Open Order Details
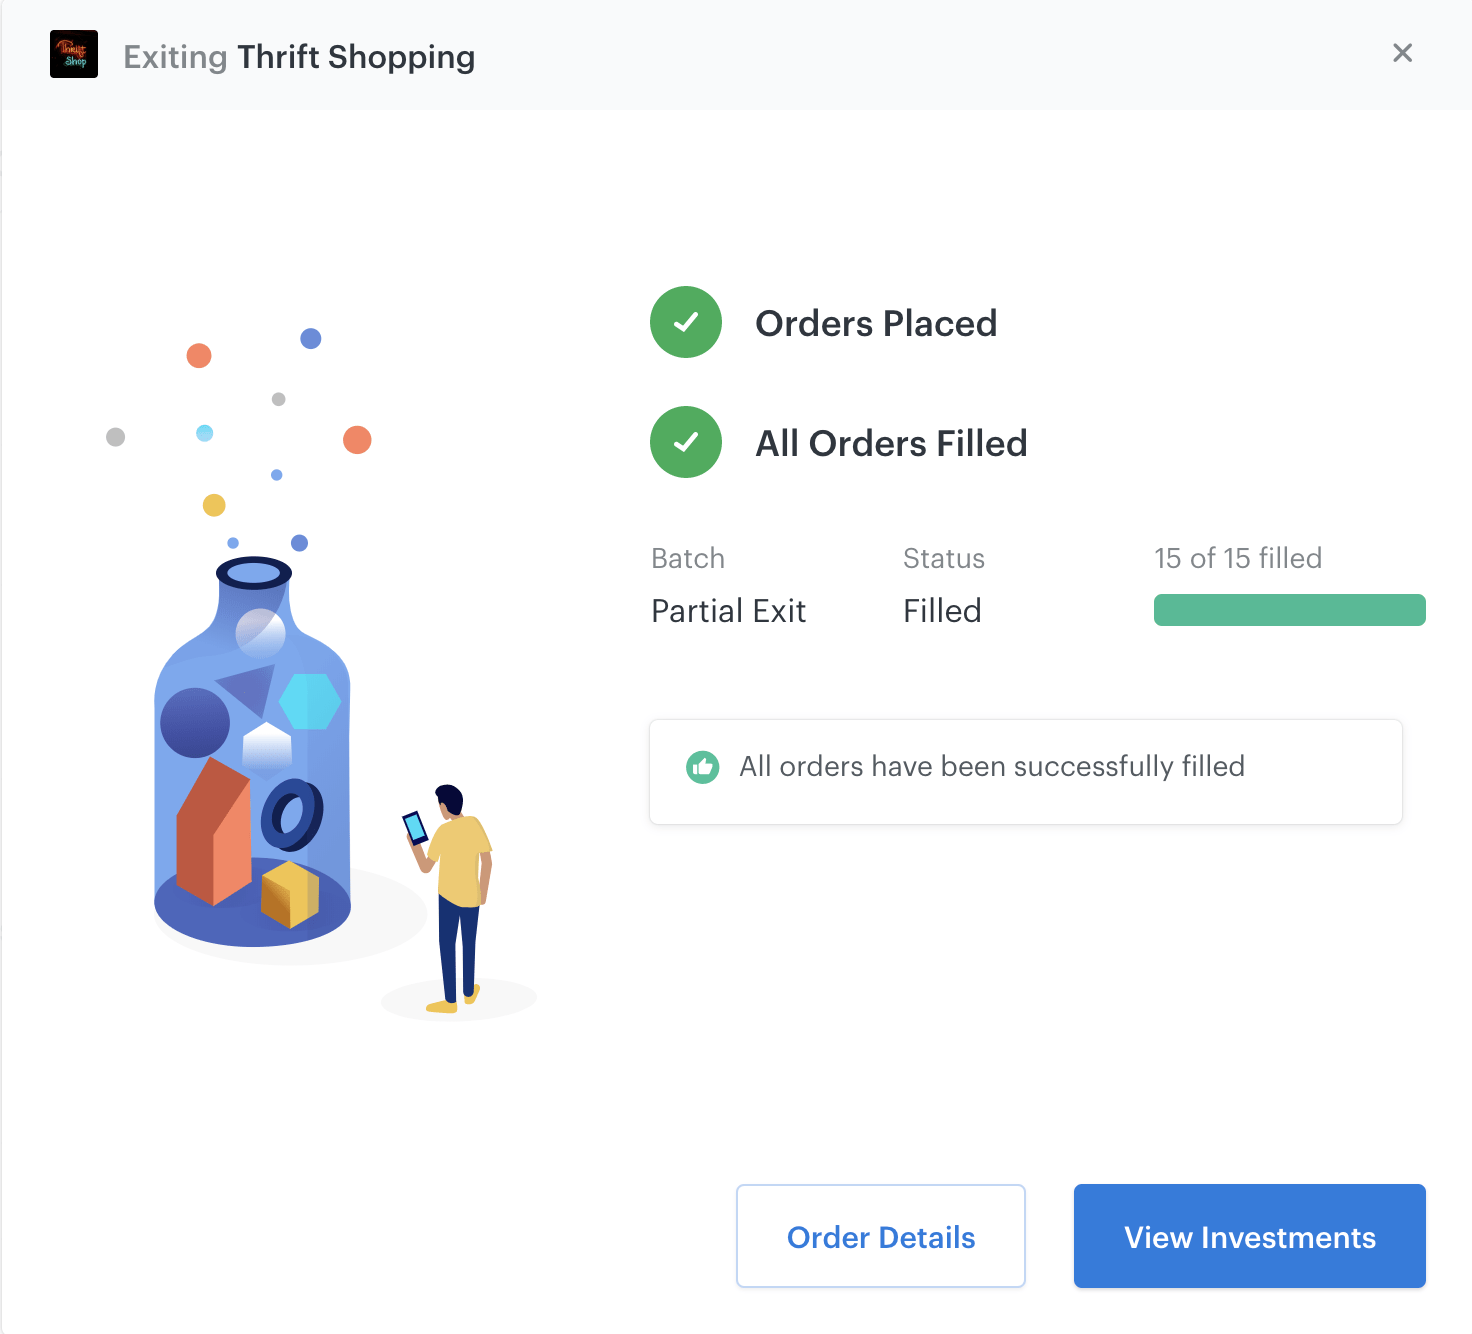Viewport: 1472px width, 1334px height. pyautogui.click(x=881, y=1236)
